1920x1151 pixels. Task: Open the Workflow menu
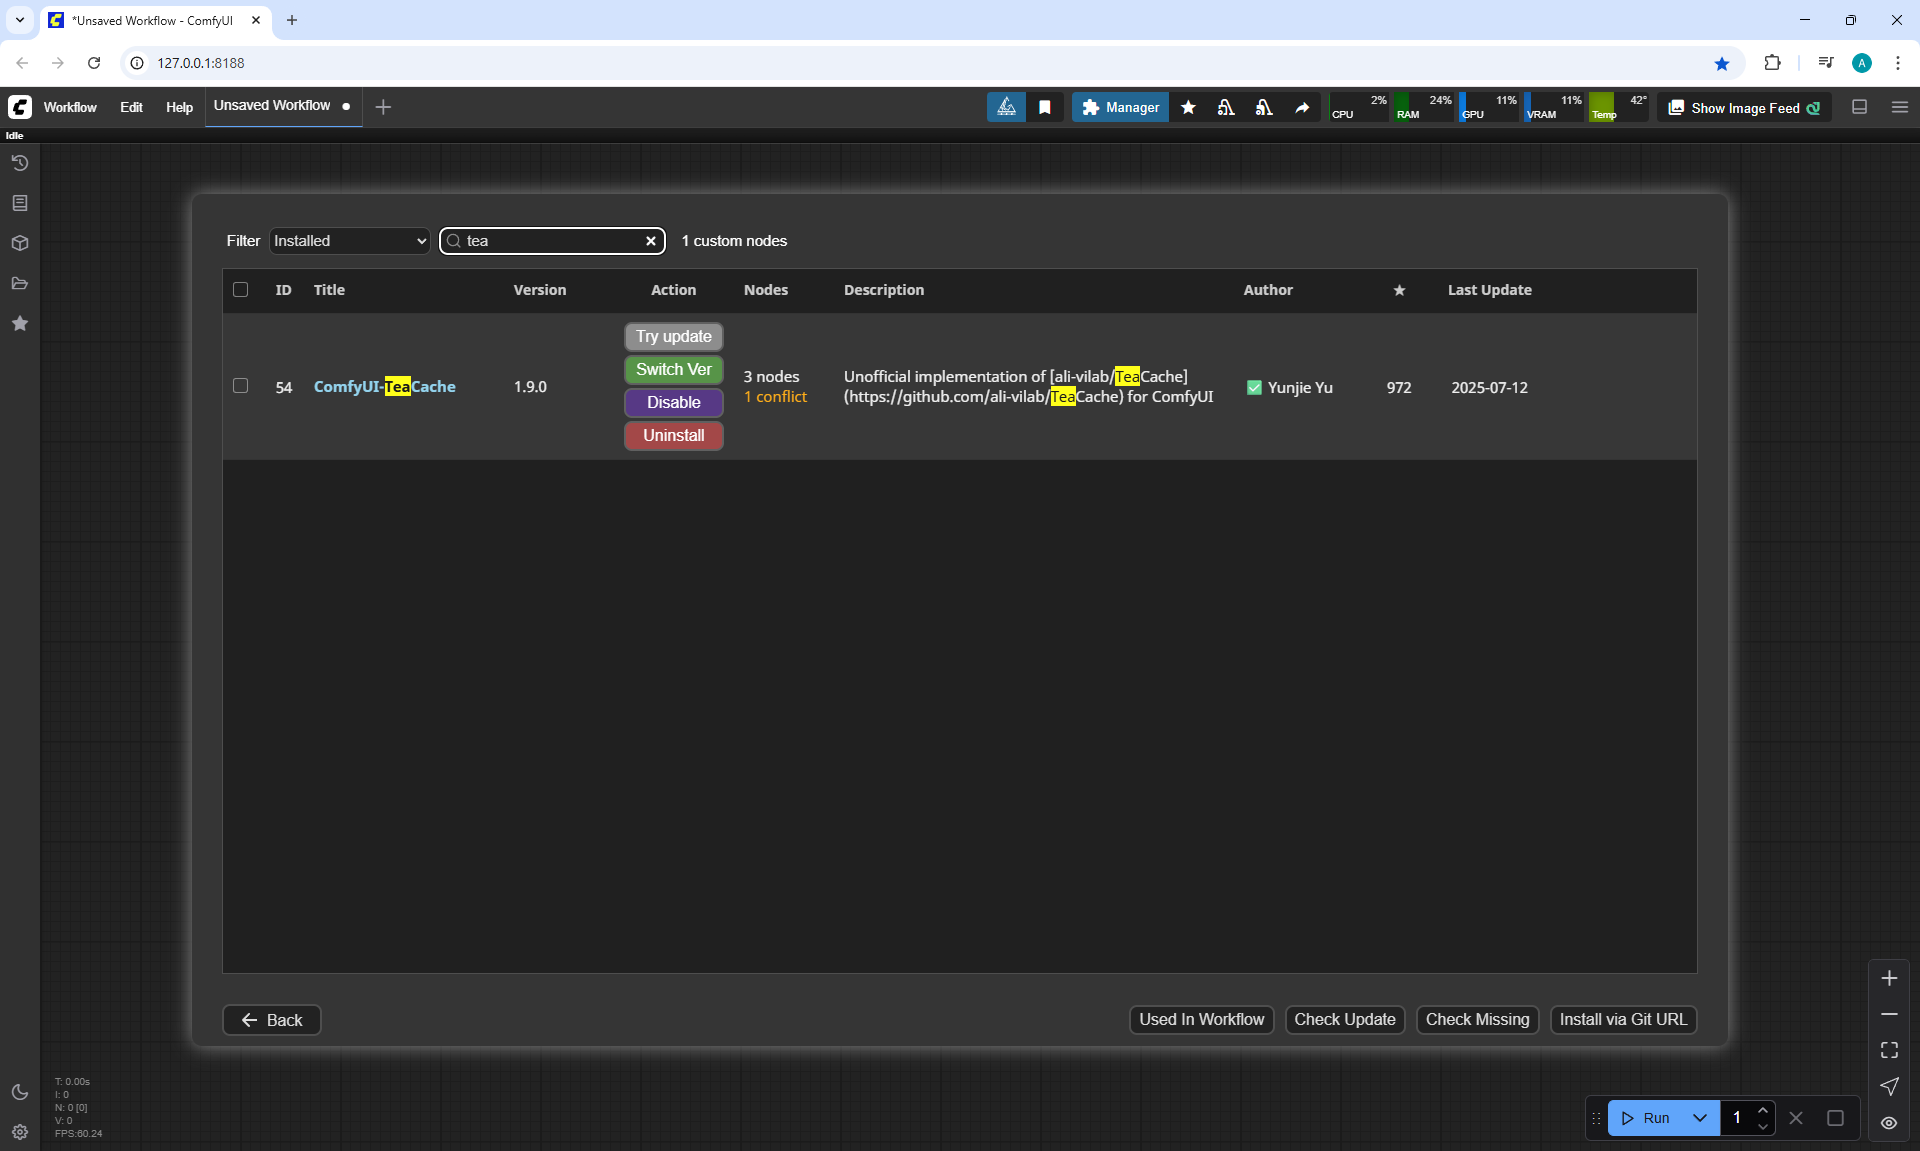pos(70,107)
